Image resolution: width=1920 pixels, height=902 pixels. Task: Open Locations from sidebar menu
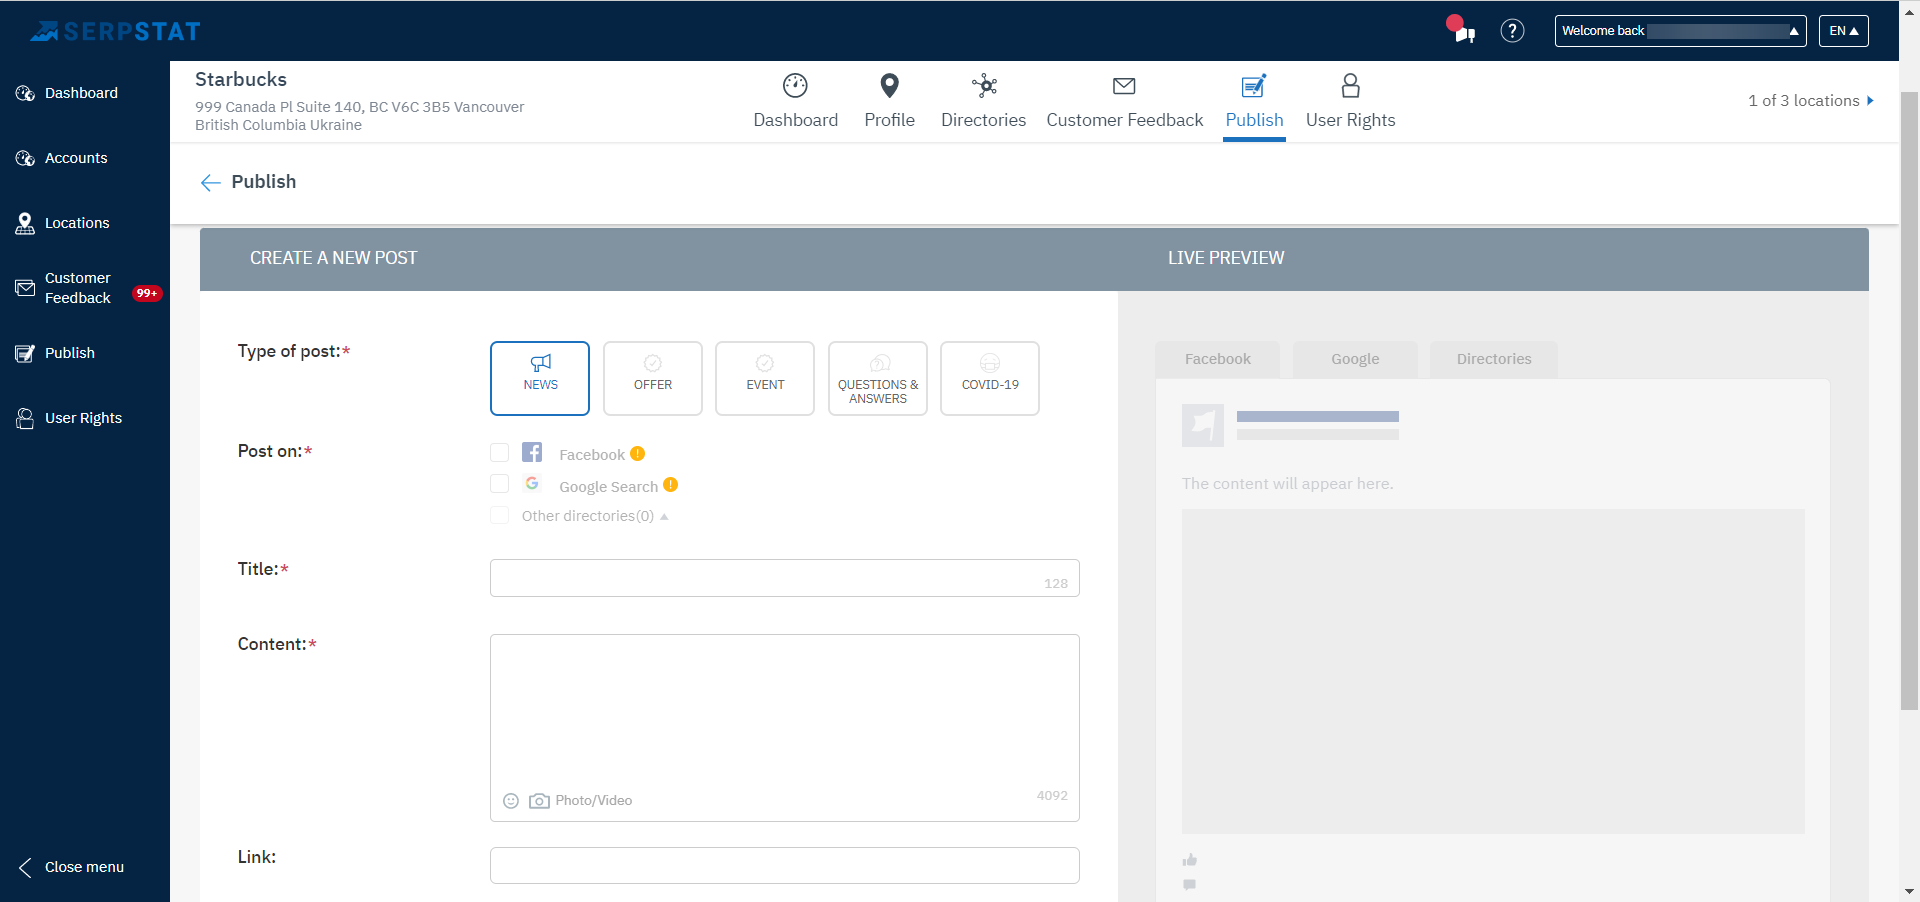[77, 223]
